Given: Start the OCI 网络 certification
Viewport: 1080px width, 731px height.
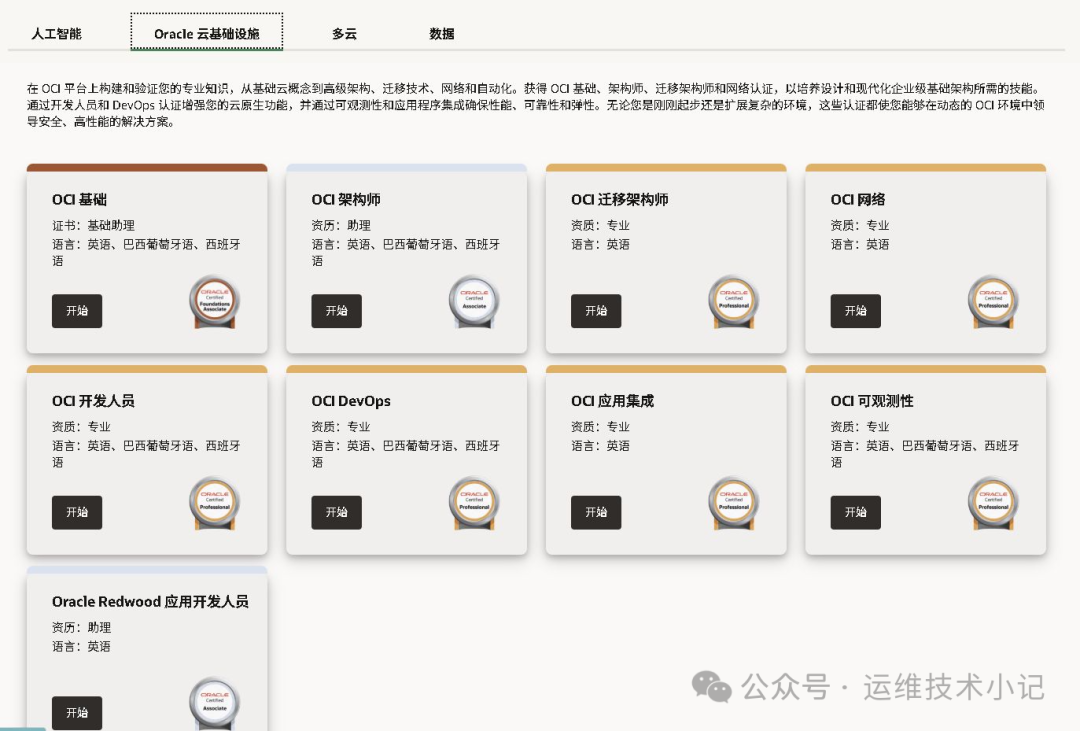Looking at the screenshot, I should coord(855,311).
